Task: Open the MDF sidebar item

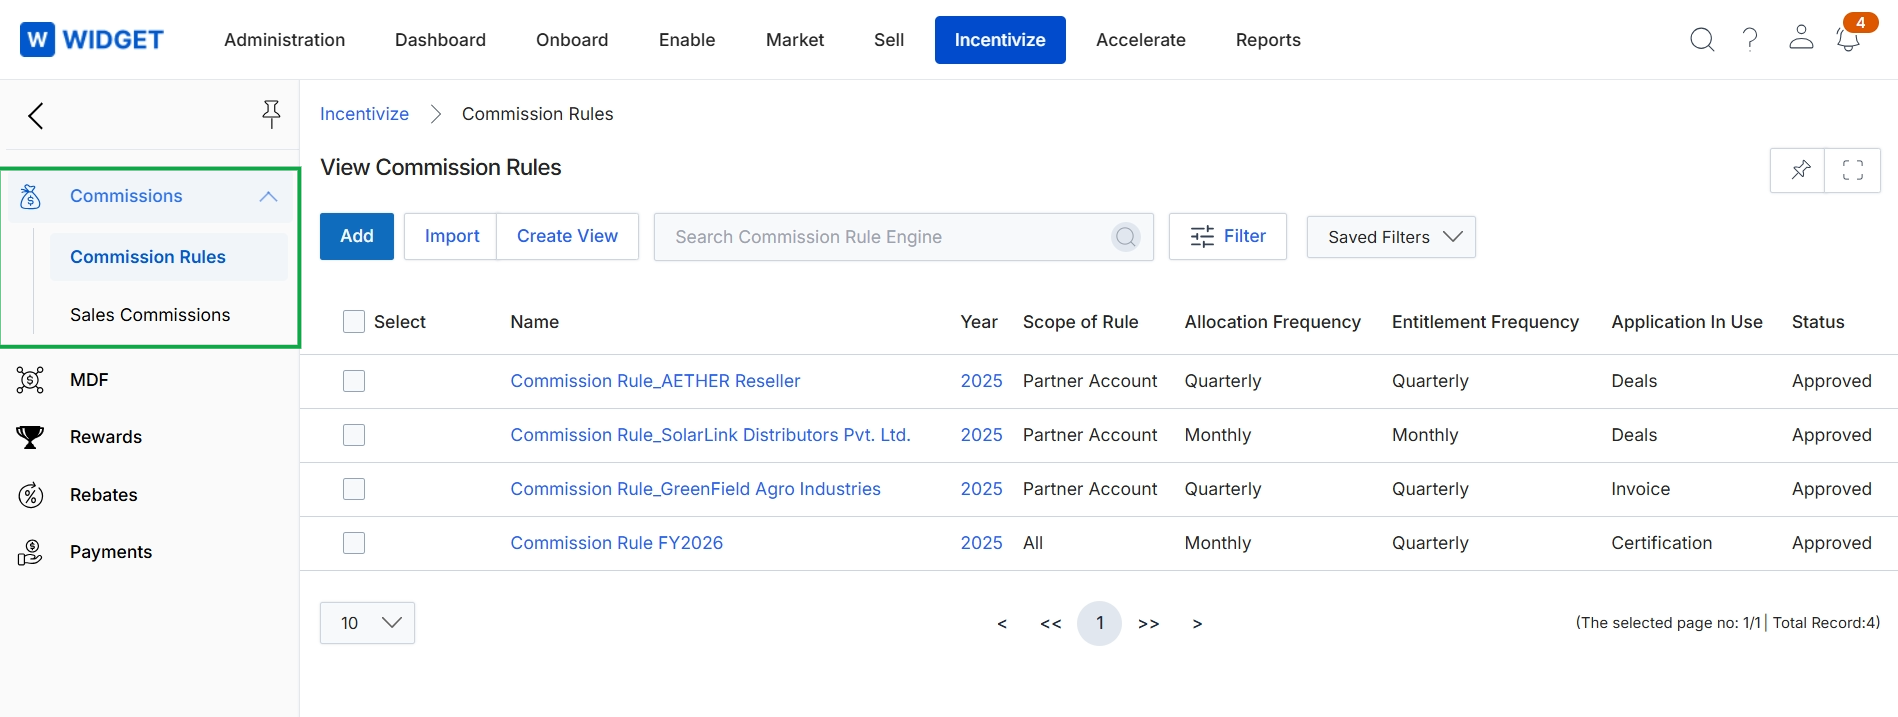Action: 89,380
